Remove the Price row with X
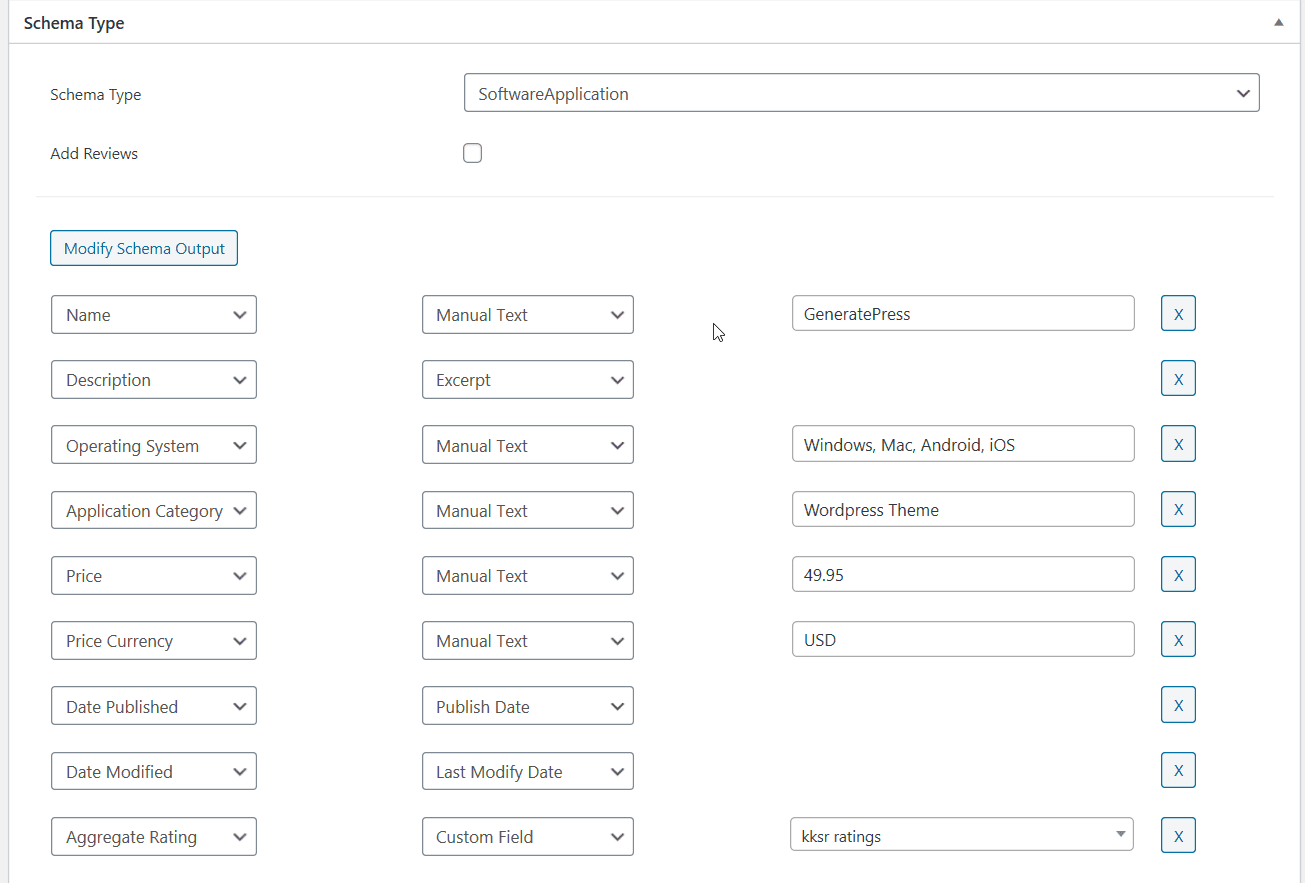 coord(1178,575)
